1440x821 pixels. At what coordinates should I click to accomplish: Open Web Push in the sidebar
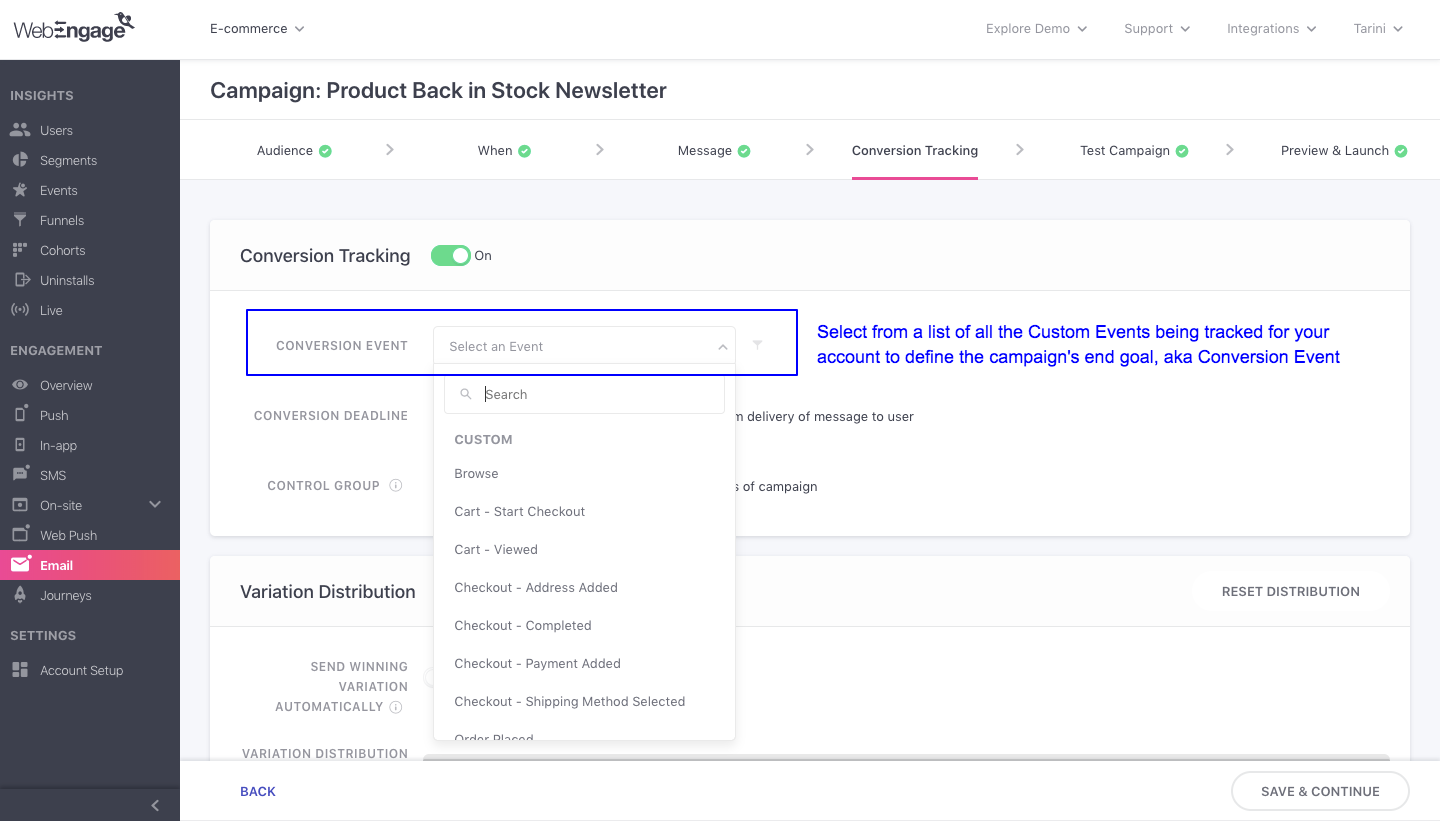pos(90,535)
